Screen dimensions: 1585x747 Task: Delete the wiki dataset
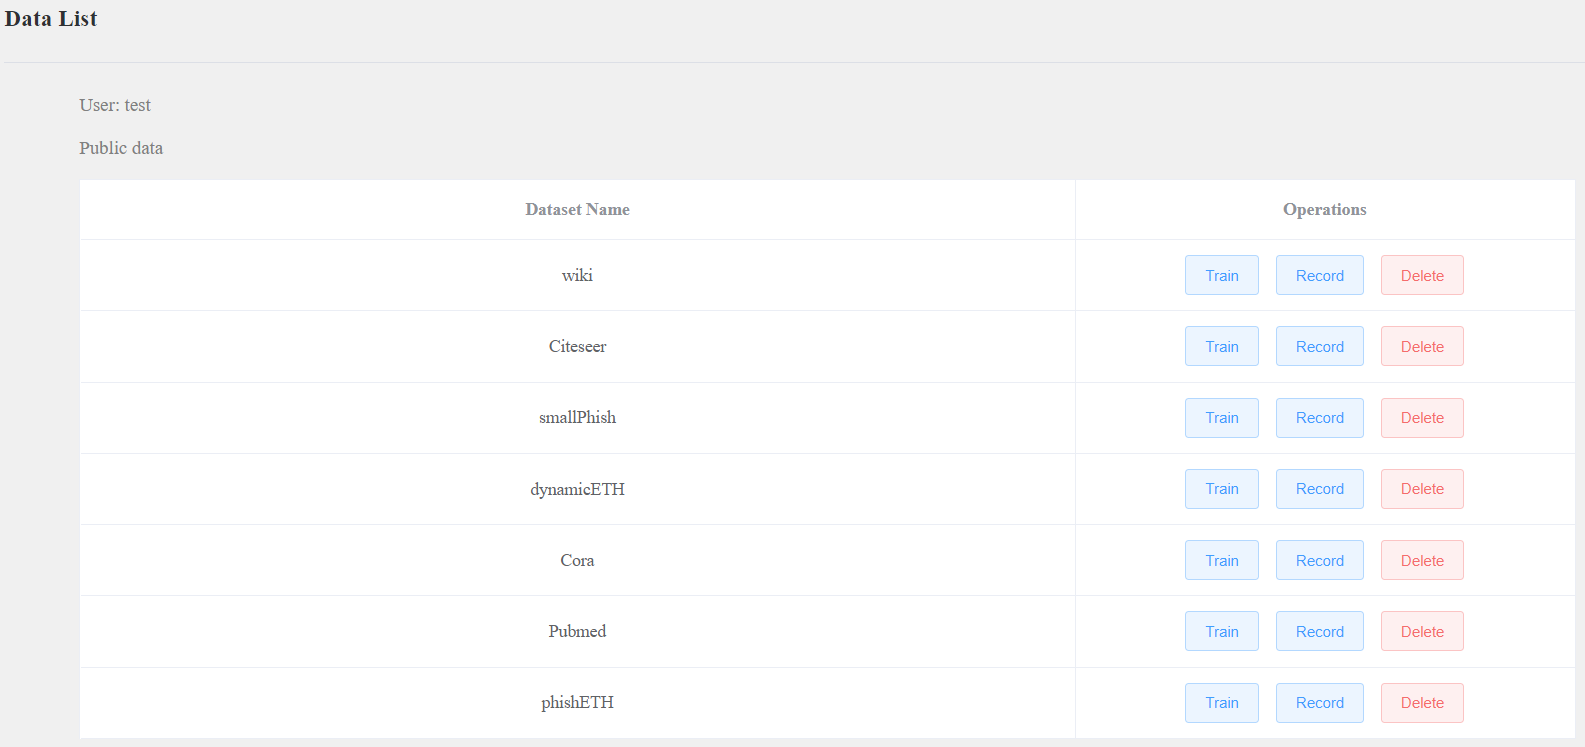[1422, 275]
